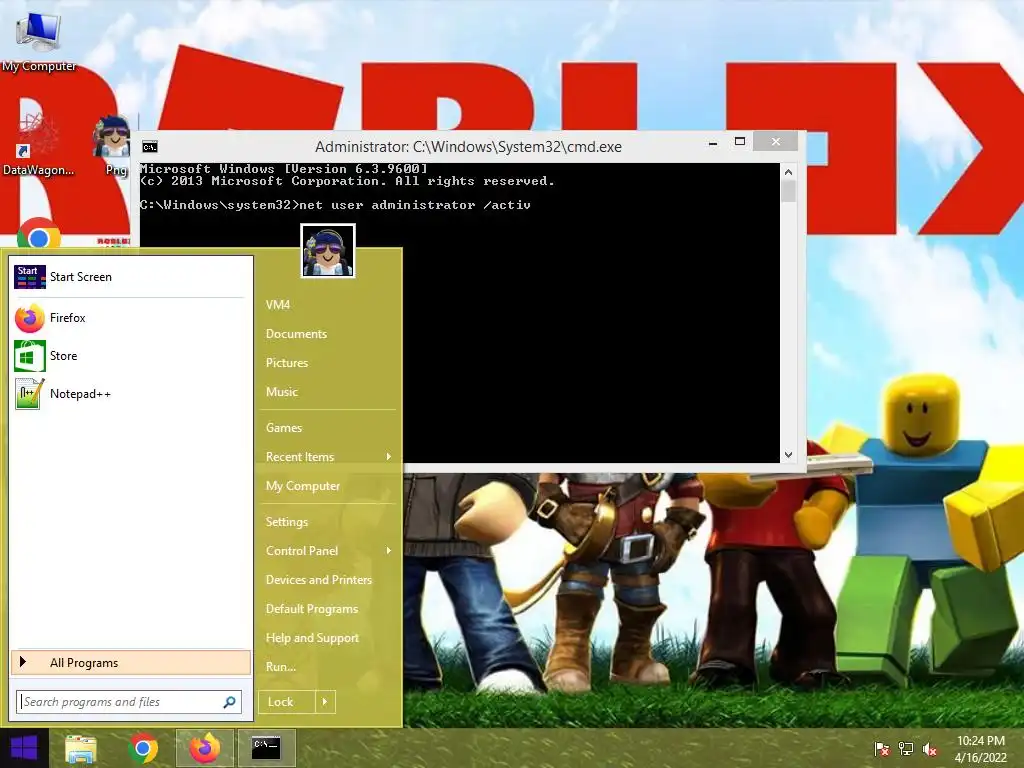Open the clock showing 10:24 PM

[x=981, y=749]
